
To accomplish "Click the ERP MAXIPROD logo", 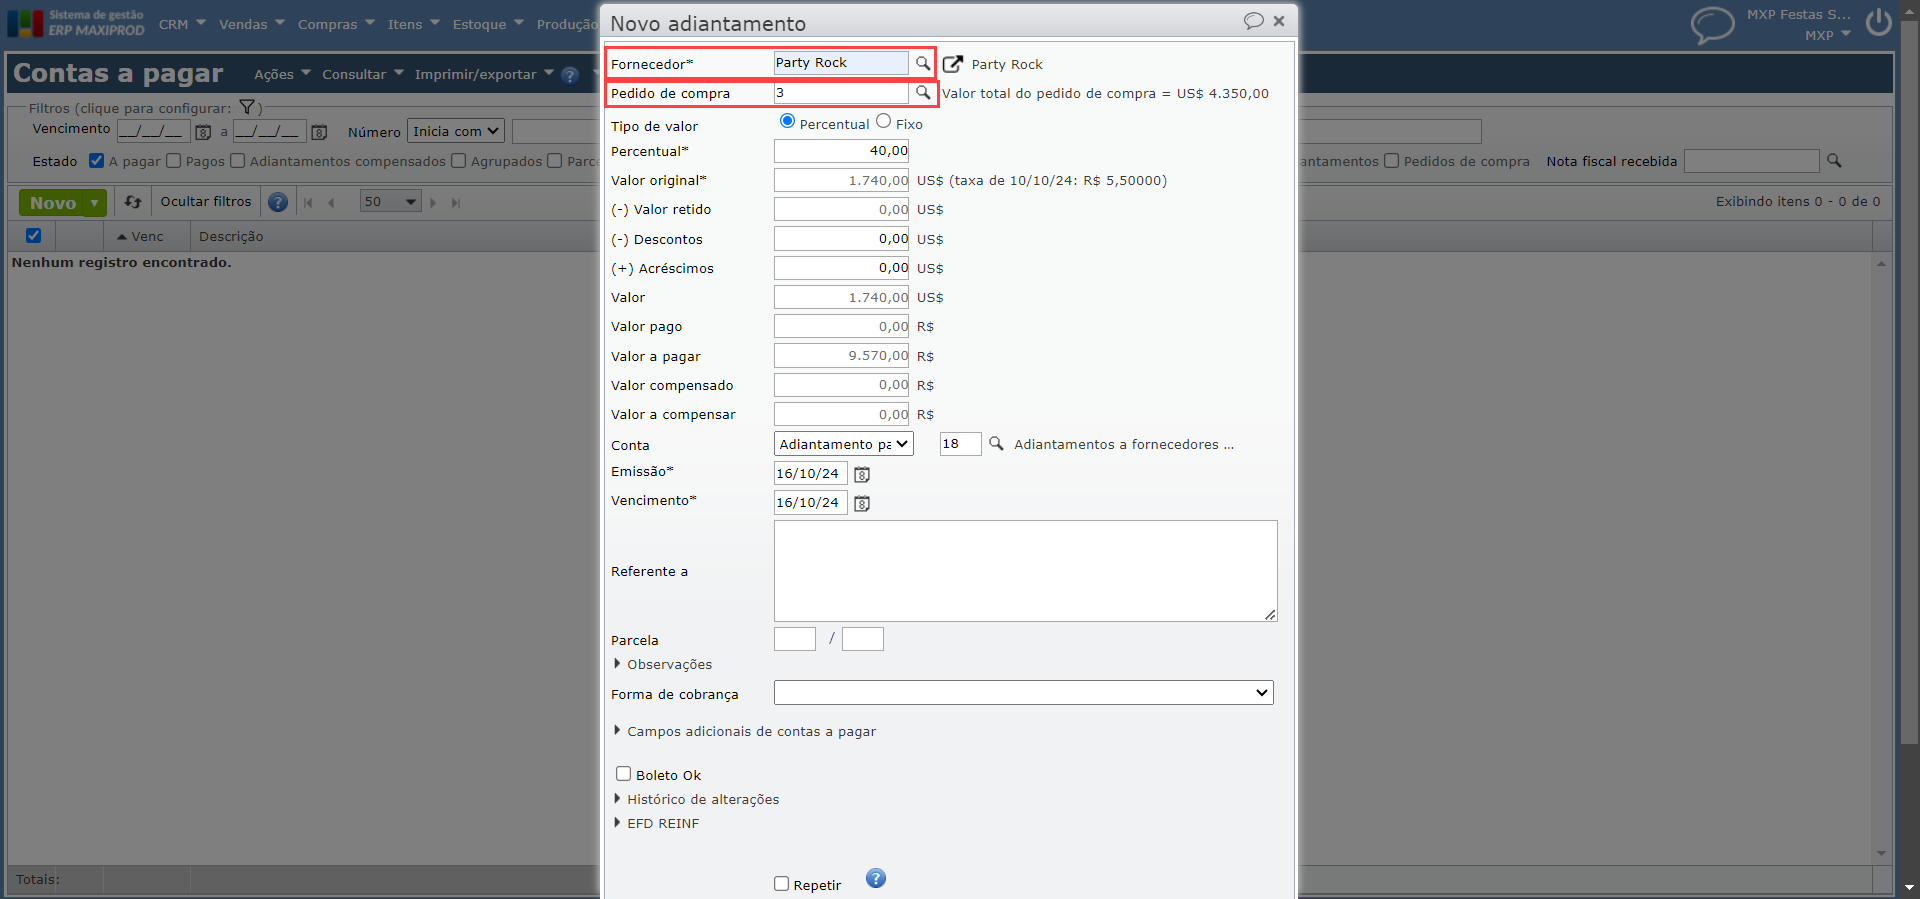I will click(x=76, y=23).
